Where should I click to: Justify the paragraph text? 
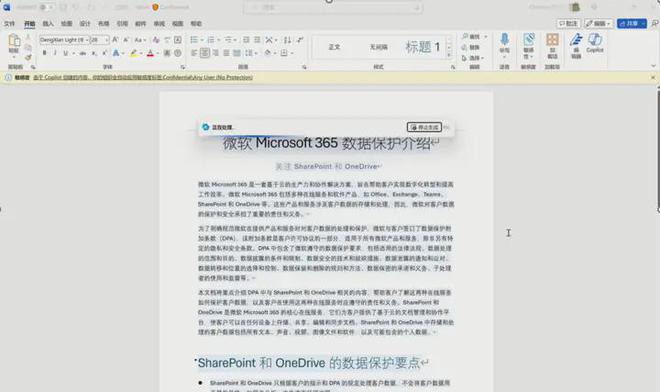coord(226,53)
